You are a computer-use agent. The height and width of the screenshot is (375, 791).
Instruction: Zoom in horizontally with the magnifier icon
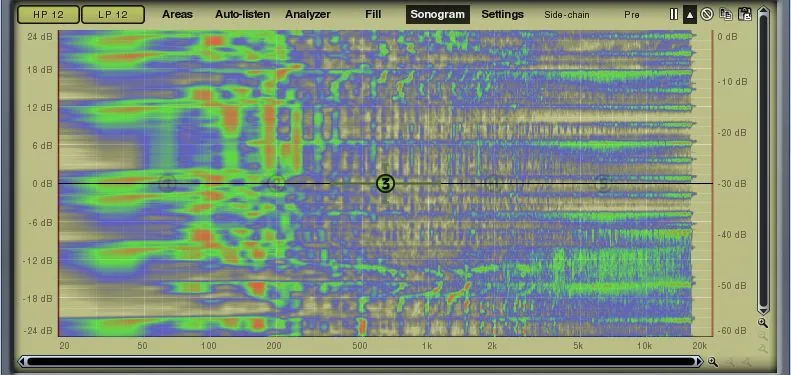(x=713, y=361)
